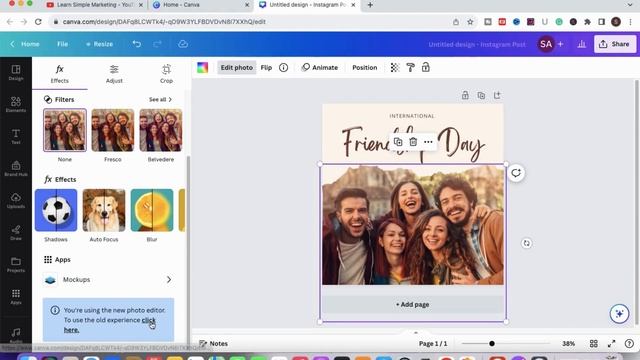Click the undo arrow icon
Viewport: 640px width, 360px height.
137,44
